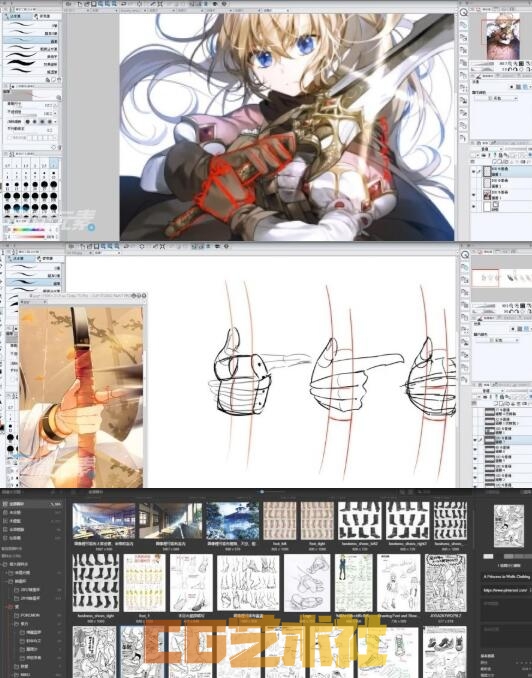This screenshot has width=532, height=678.
Task: Click the painting layer thumbnail, sword-girl window
Action: click(x=487, y=195)
